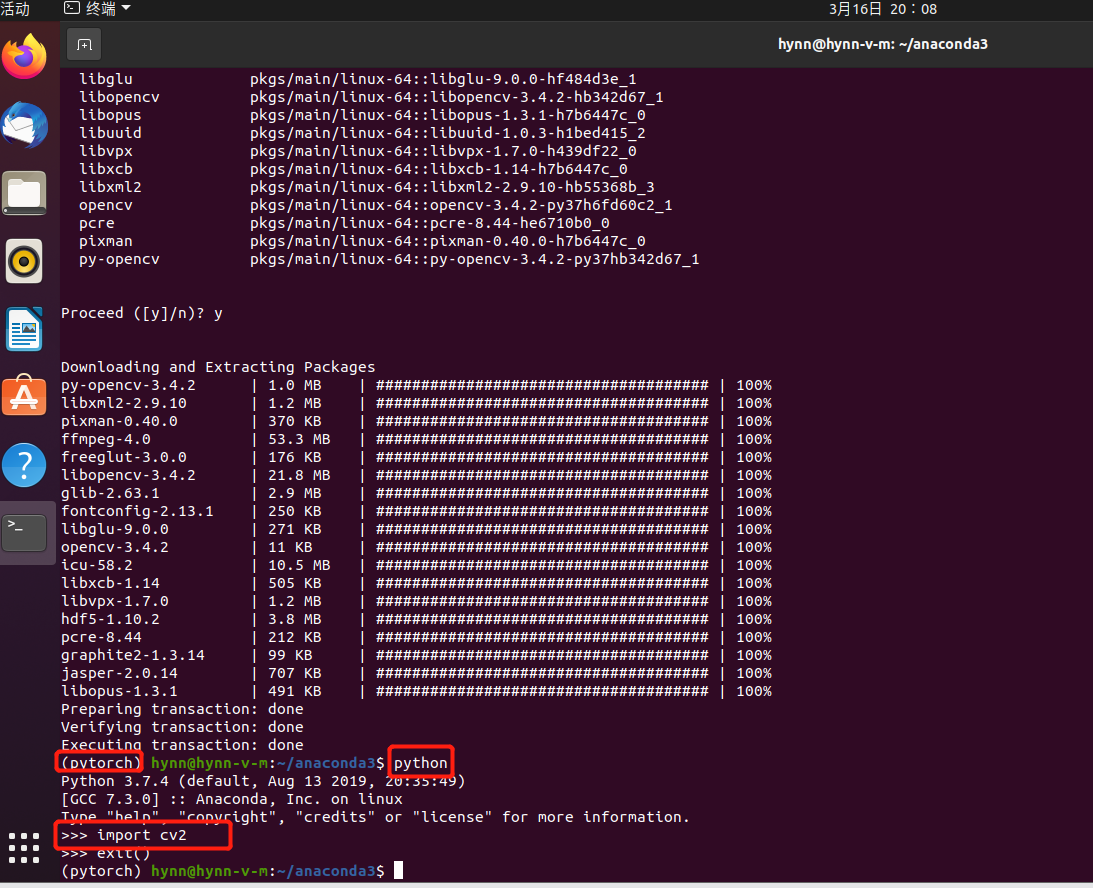Click the highlighted python command text
The height and width of the screenshot is (888, 1093).
[x=420, y=763]
